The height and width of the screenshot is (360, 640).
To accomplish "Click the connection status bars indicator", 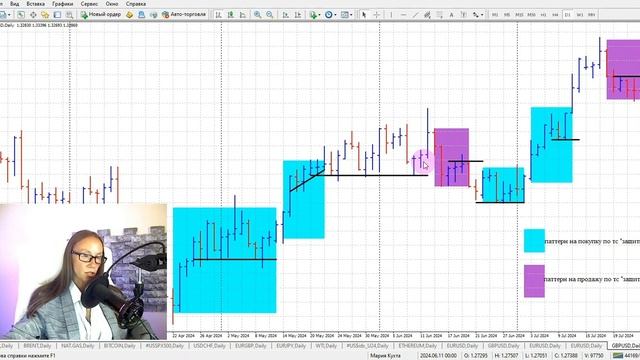I will (x=618, y=356).
